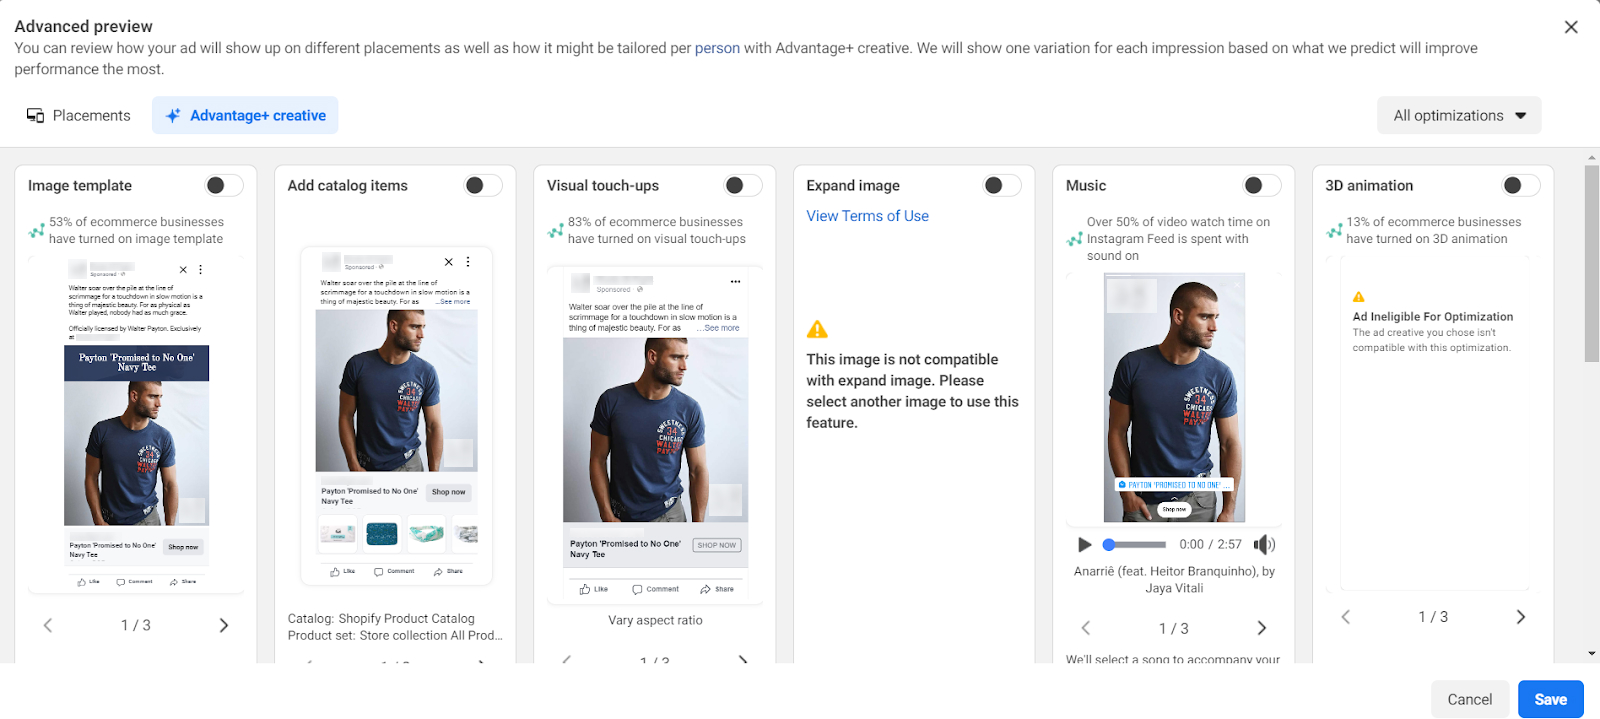The height and width of the screenshot is (719, 1600).
Task: Close the Advanced preview dialog
Action: (x=1571, y=27)
